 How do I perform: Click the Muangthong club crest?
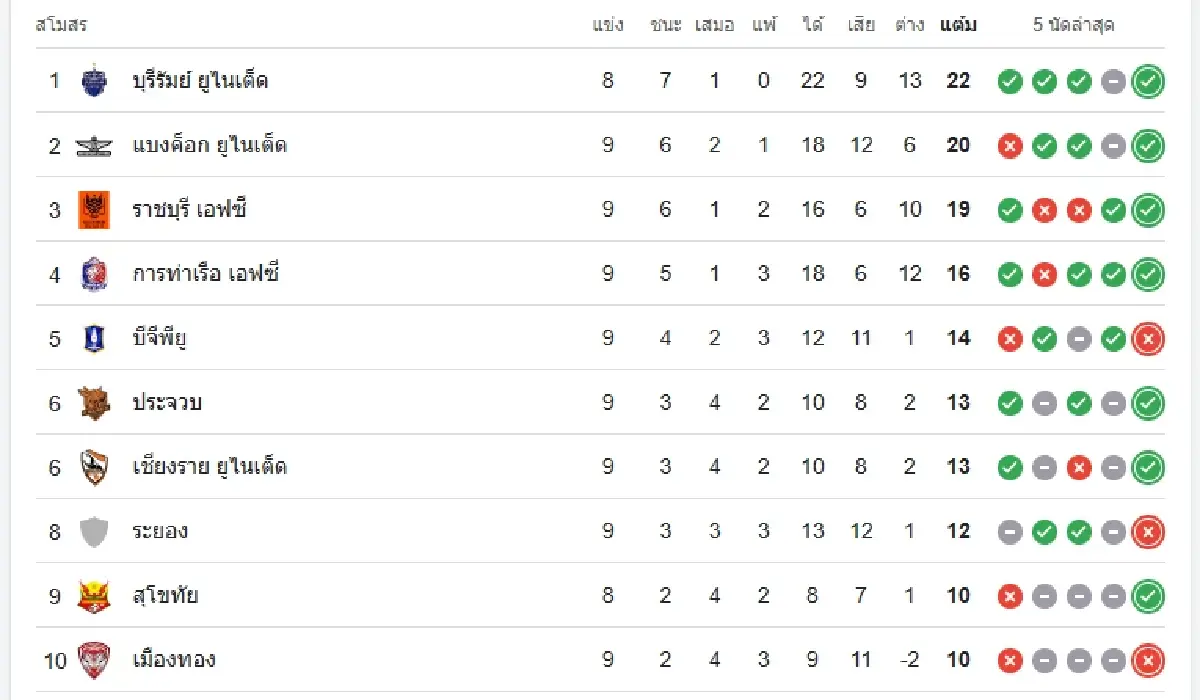pyautogui.click(x=93, y=660)
